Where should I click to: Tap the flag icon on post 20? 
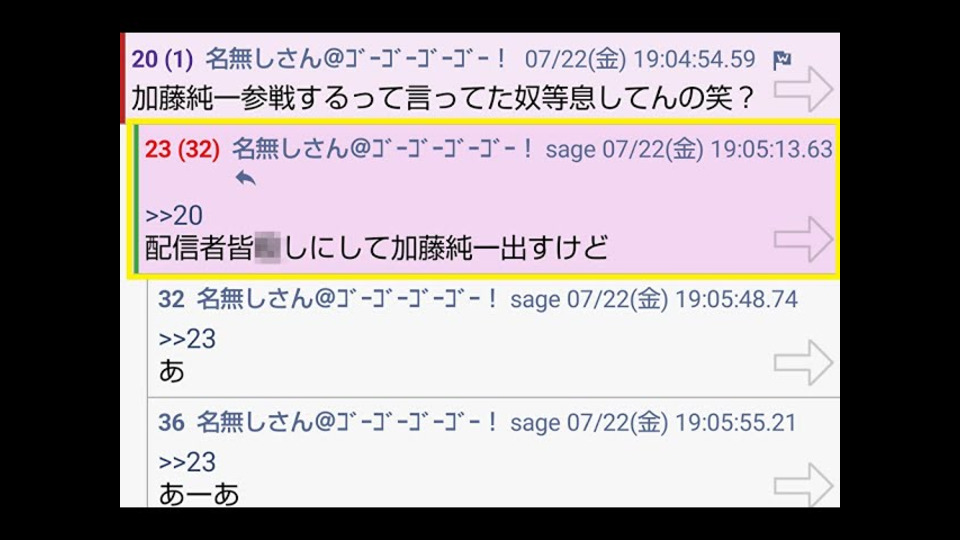[782, 60]
